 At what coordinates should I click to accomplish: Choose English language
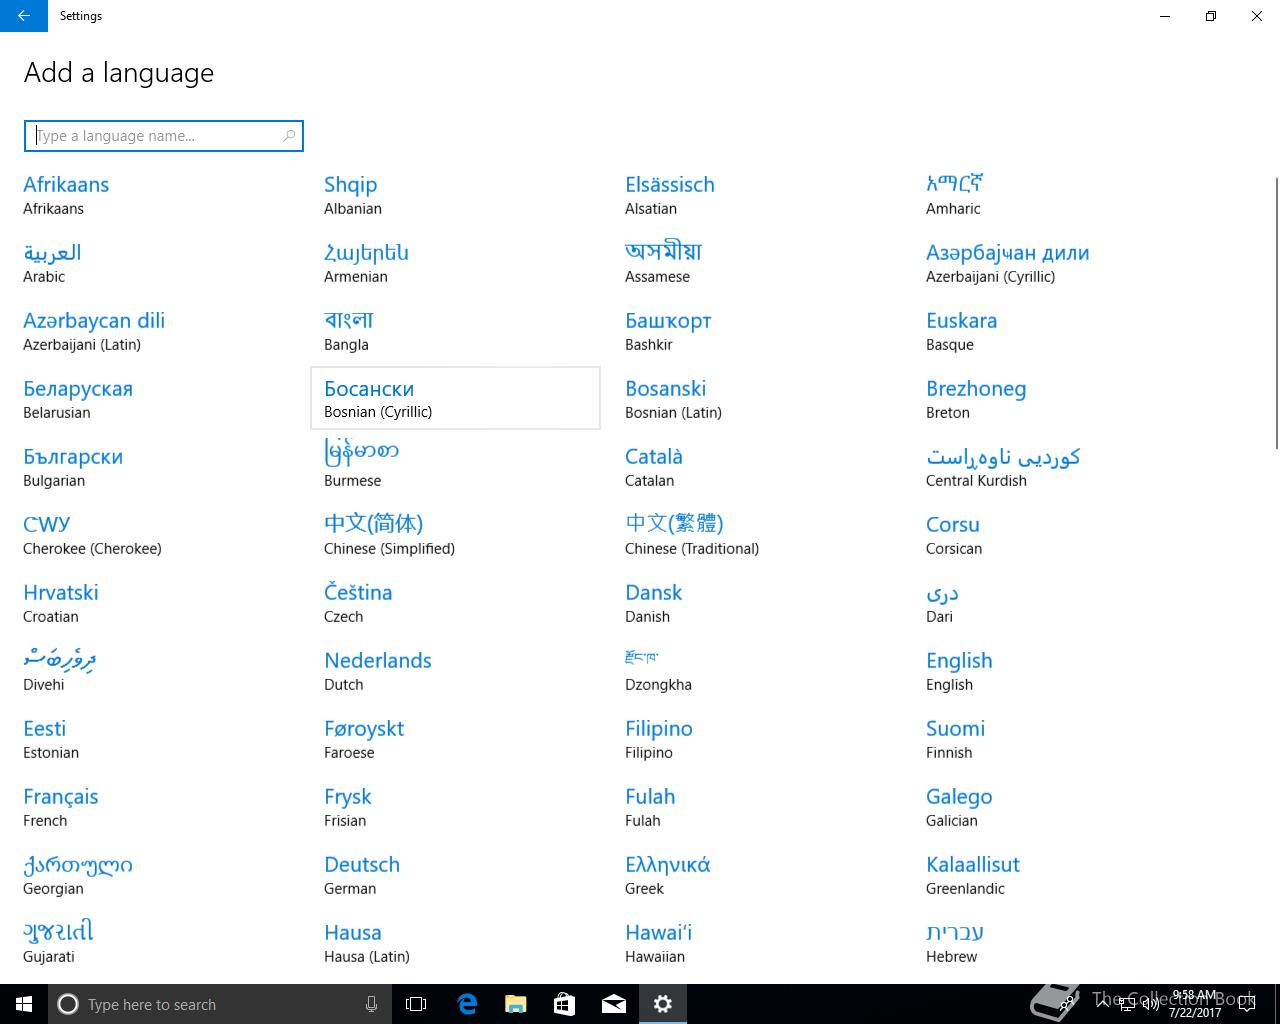click(x=1057, y=670)
